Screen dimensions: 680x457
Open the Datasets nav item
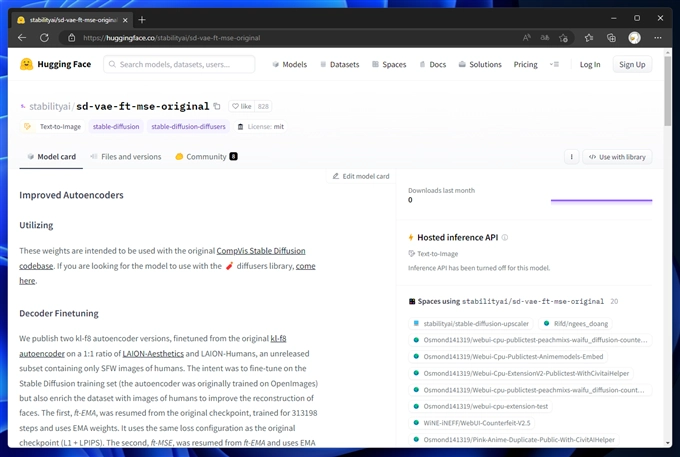(x=340, y=64)
